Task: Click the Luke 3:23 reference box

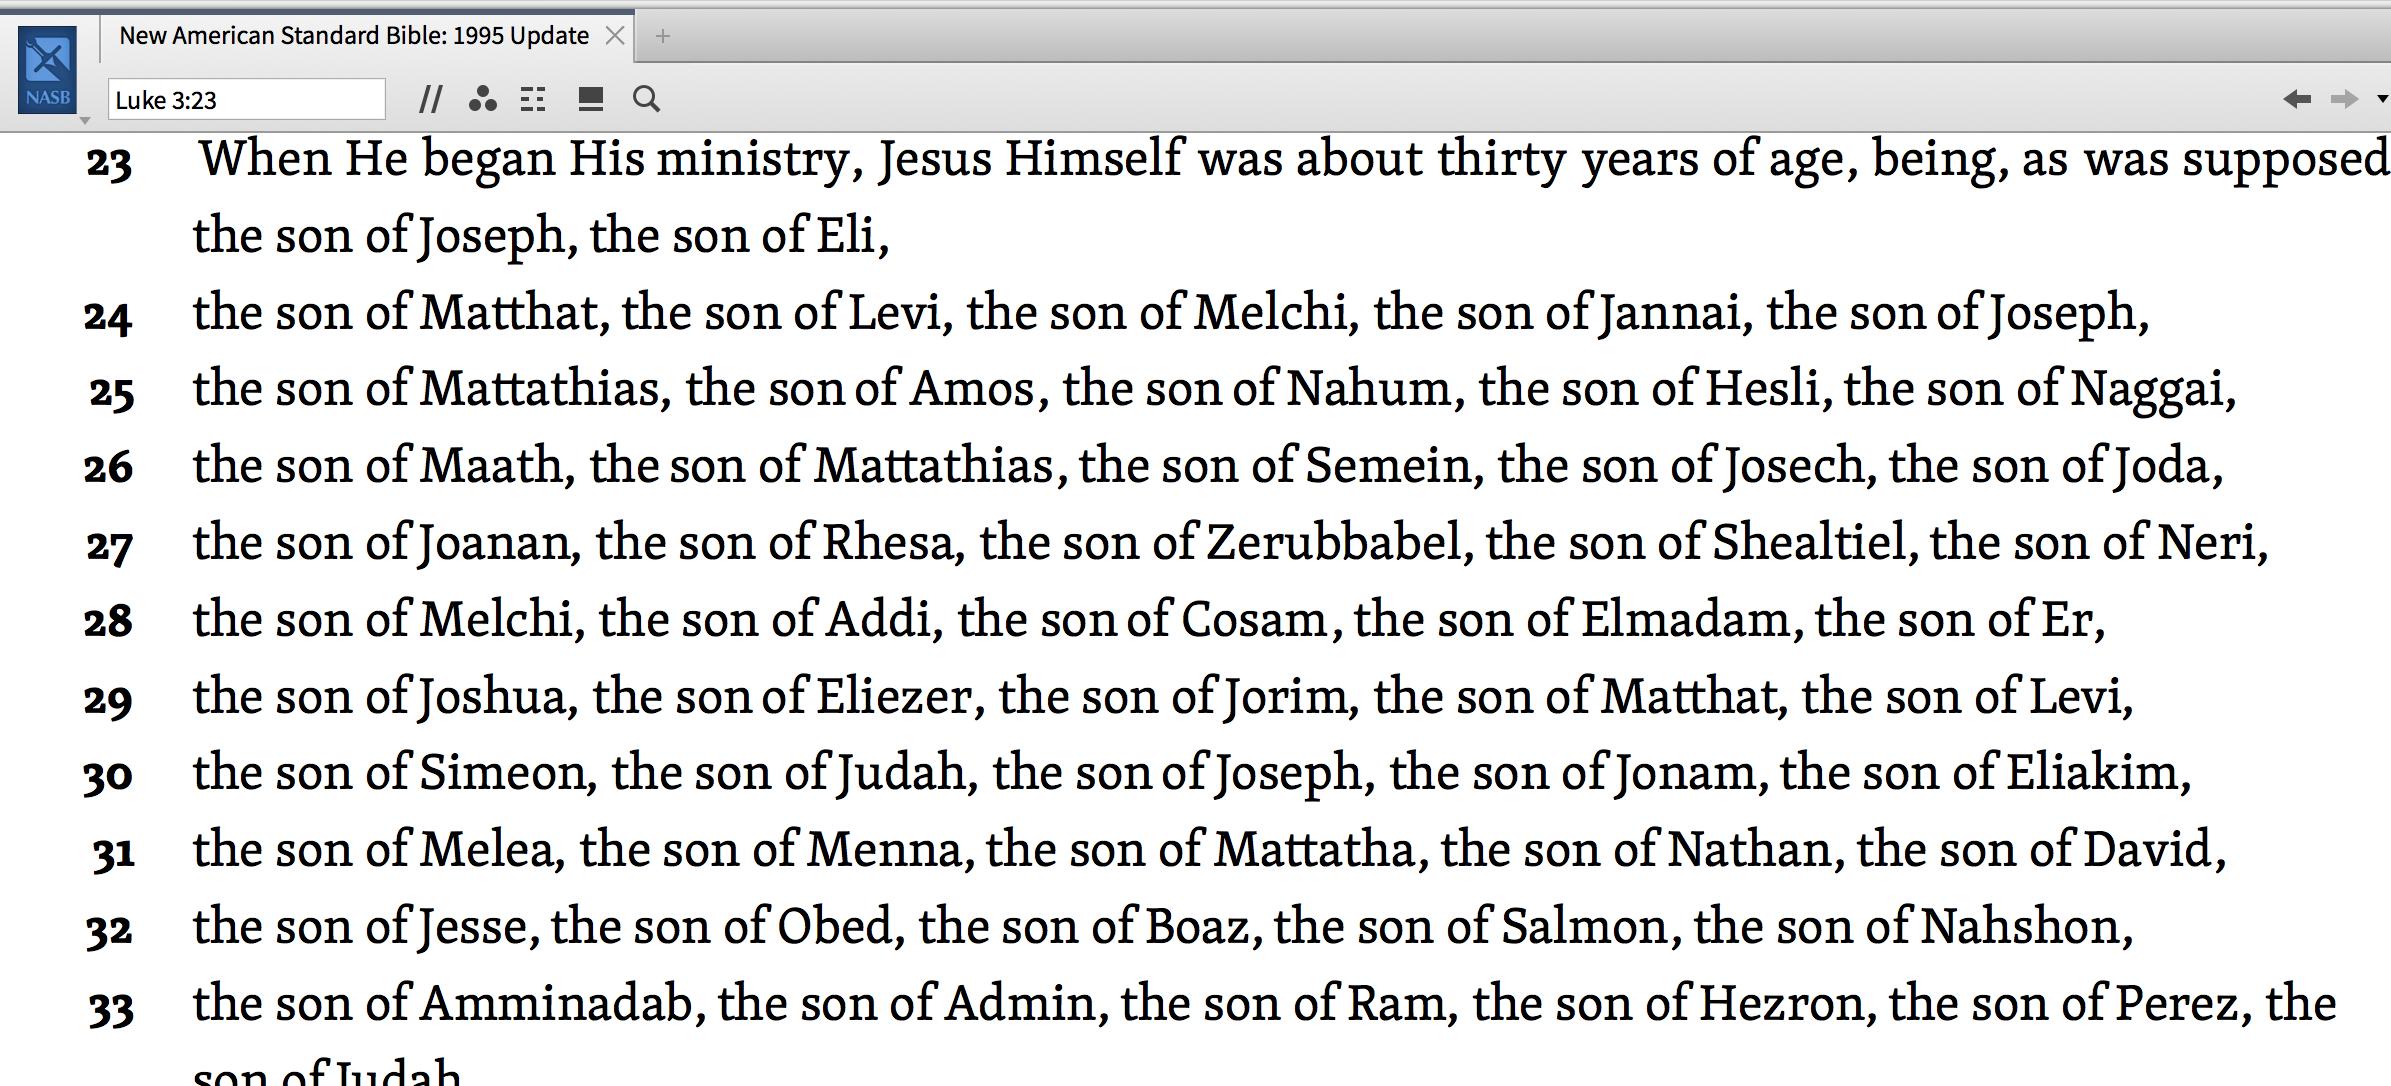Action: (245, 100)
